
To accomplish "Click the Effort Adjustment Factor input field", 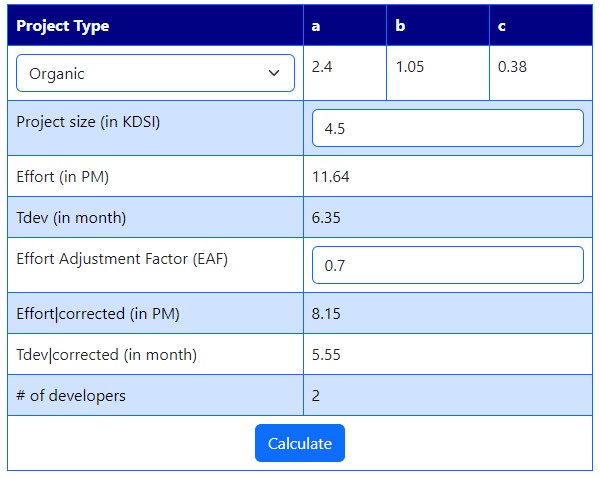I will 448,265.
